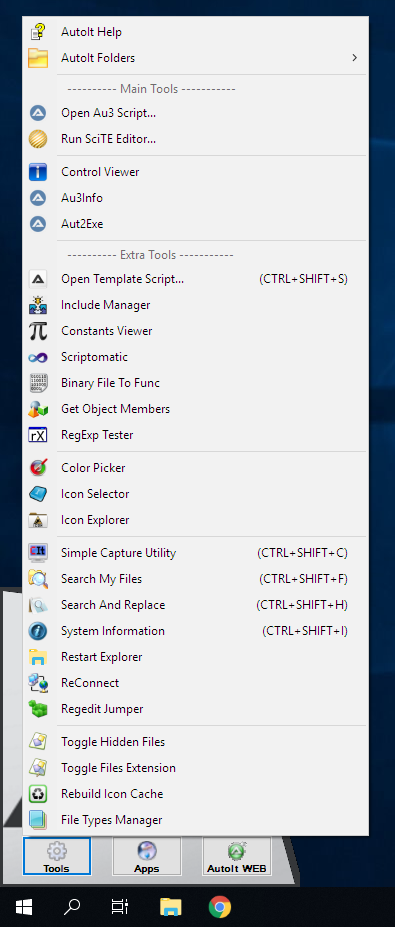This screenshot has width=395, height=927.
Task: Open the AutoIt WEB button
Action: point(237,856)
